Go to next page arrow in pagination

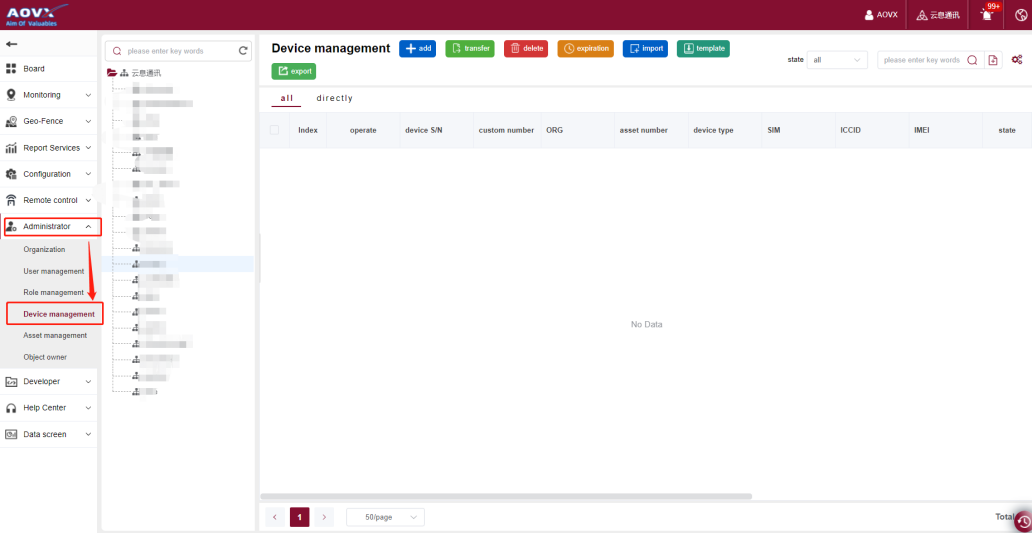tap(324, 517)
